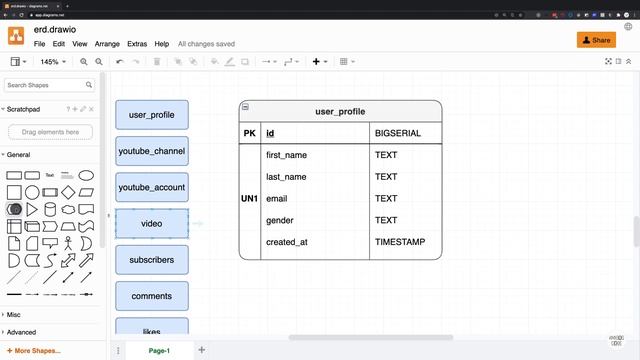Collapse the toolbar with chevron icon
Viewport: 640px width, 360px height.
629,61
